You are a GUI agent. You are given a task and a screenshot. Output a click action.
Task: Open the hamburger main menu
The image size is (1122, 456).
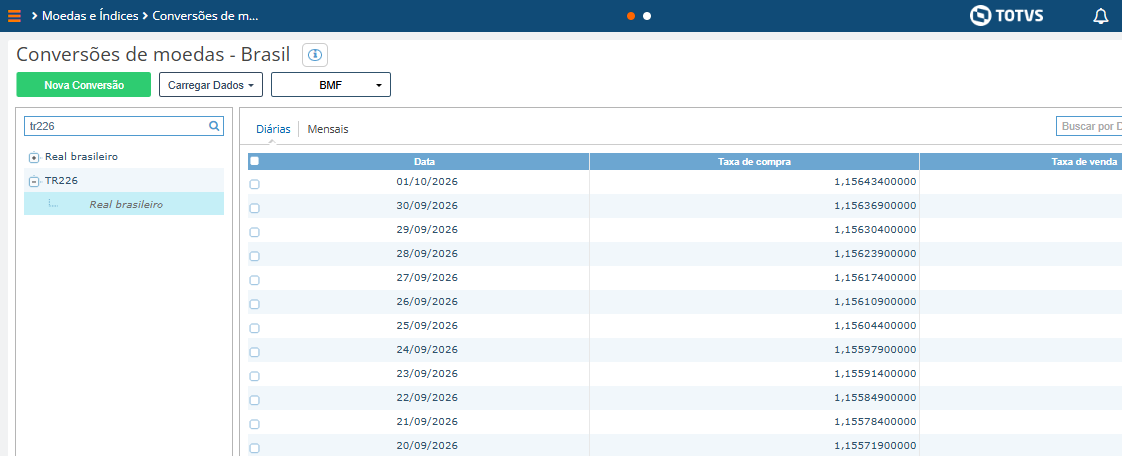[14, 16]
